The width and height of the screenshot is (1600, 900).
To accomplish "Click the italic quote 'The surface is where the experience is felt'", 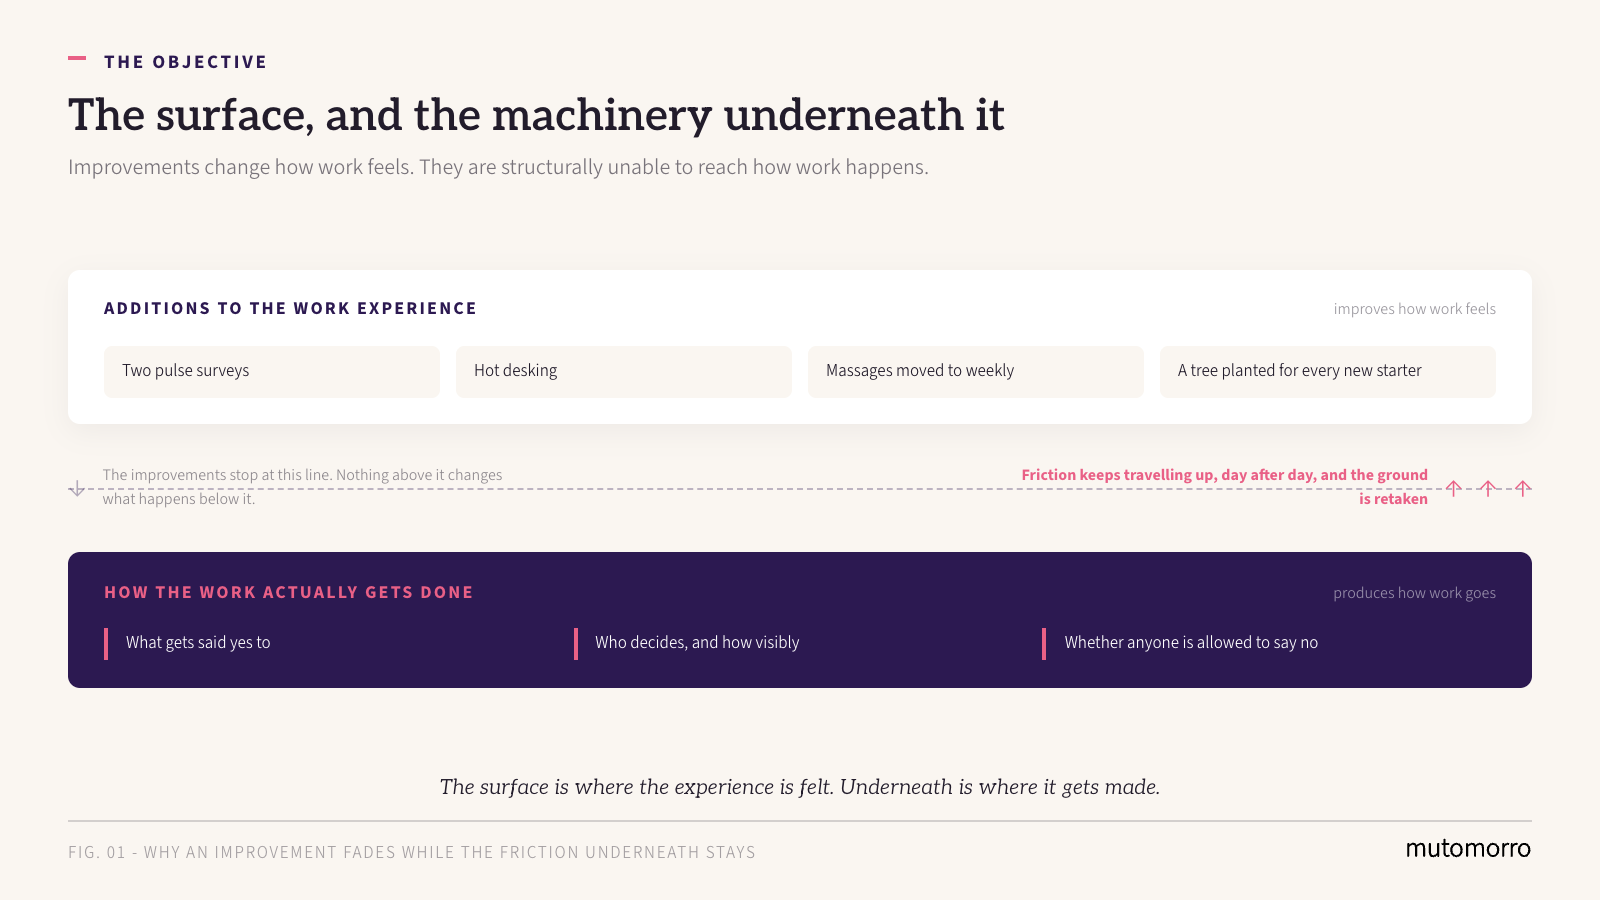I will 800,787.
